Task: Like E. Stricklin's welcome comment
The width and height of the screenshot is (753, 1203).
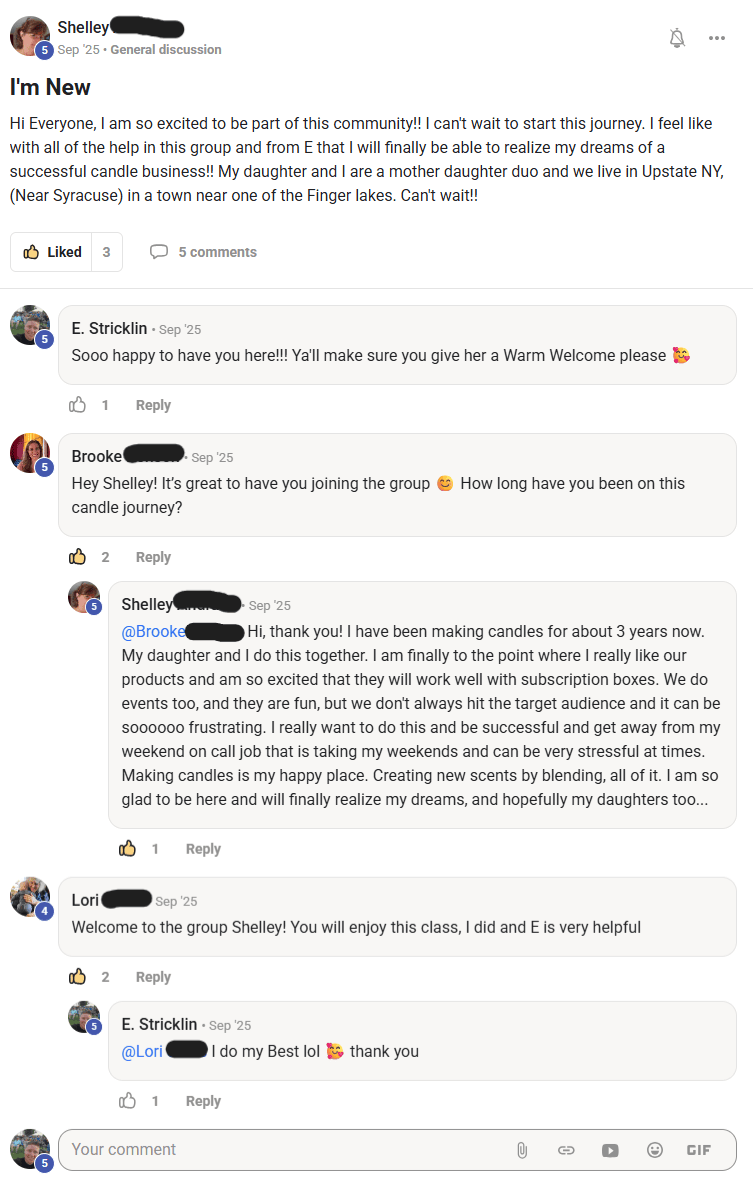Action: [x=78, y=405]
